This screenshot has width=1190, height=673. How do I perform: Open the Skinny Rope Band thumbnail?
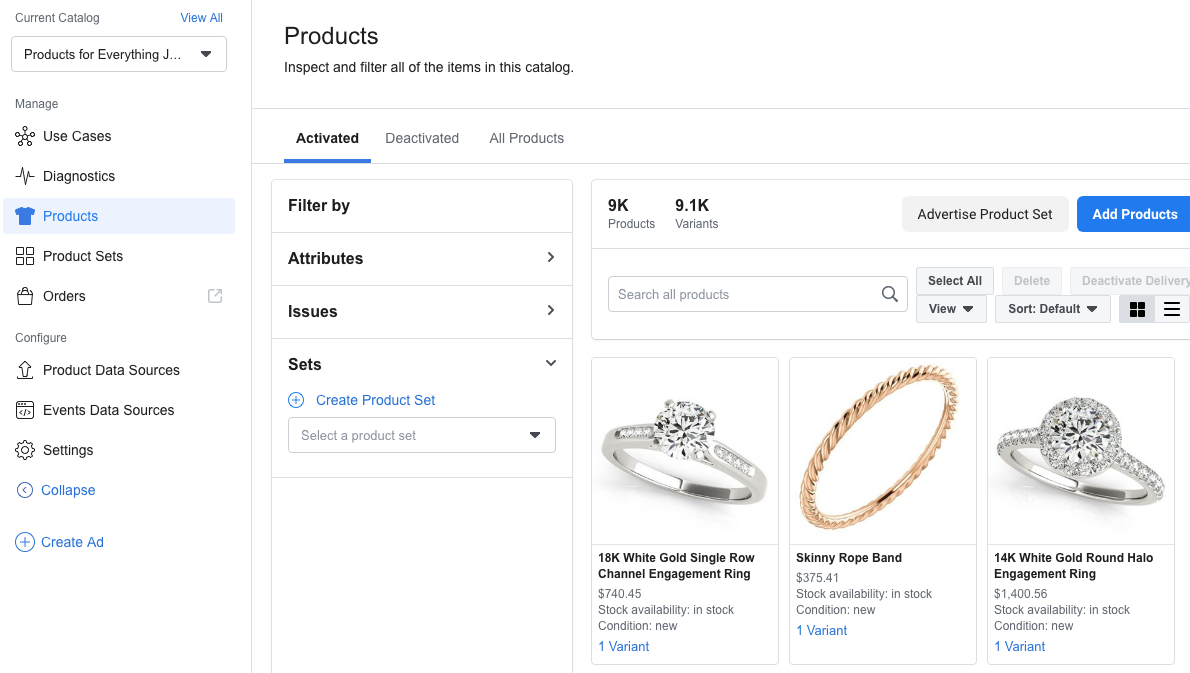883,451
